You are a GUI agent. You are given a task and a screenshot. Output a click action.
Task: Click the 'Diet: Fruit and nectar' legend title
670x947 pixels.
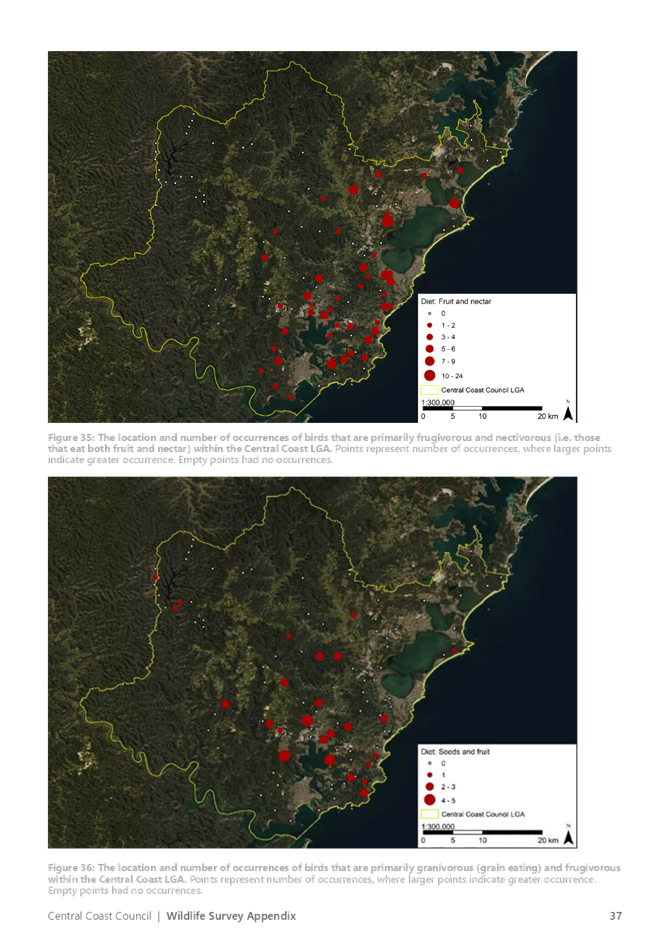tap(456, 301)
